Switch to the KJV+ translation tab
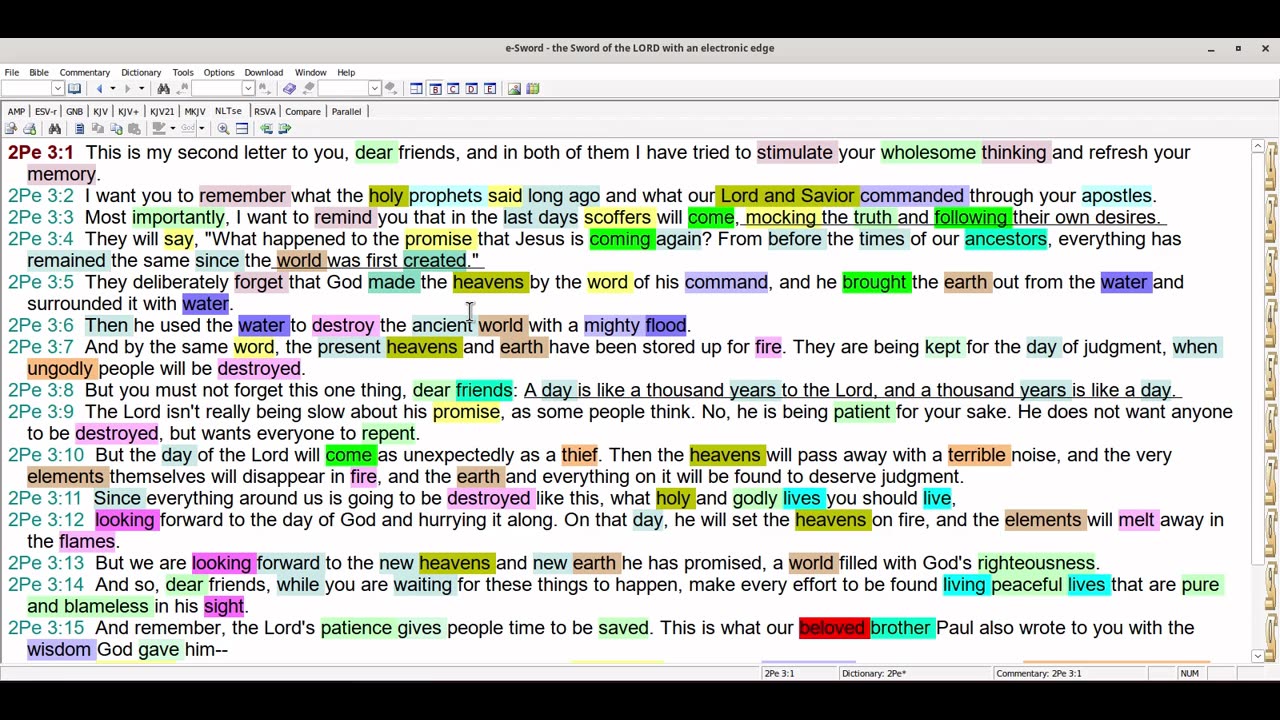This screenshot has width=1280, height=720. pyautogui.click(x=128, y=111)
